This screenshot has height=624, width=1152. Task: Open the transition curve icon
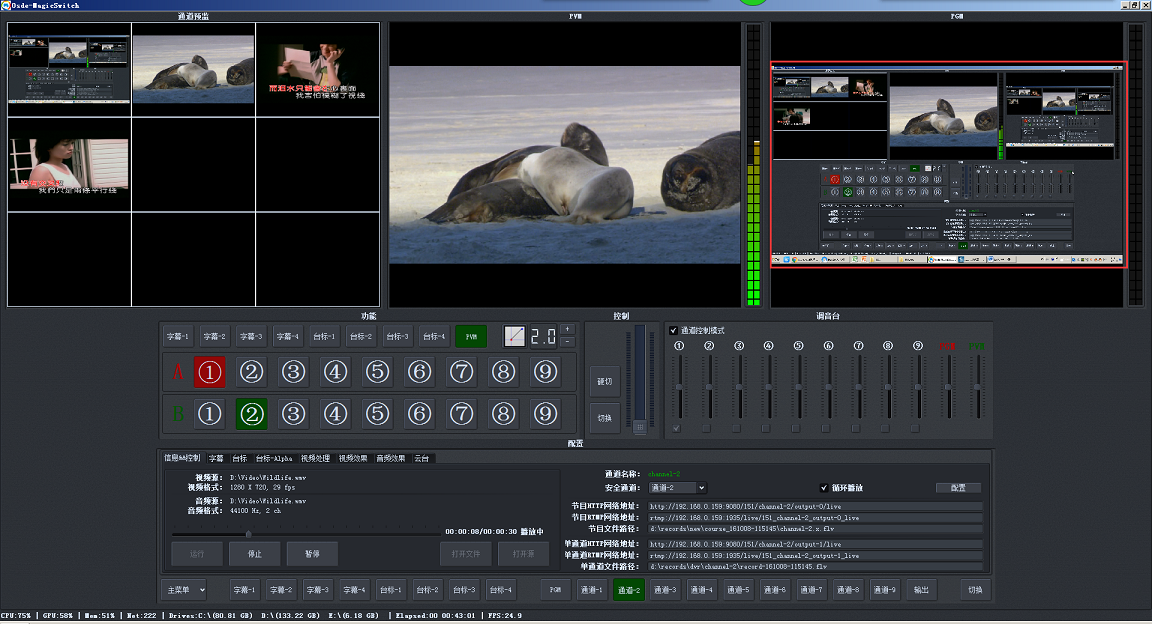pos(514,336)
